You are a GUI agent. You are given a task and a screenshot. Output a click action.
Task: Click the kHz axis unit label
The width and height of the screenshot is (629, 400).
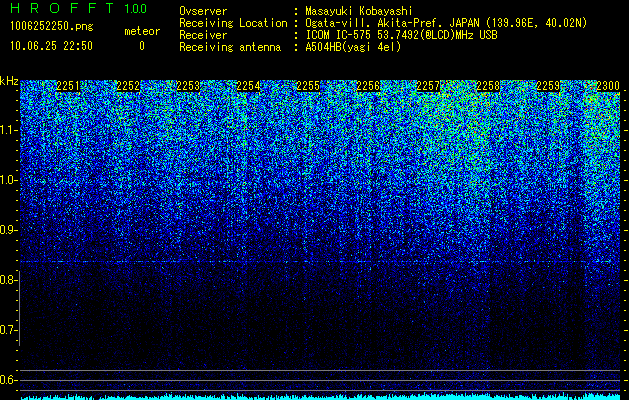[9, 81]
